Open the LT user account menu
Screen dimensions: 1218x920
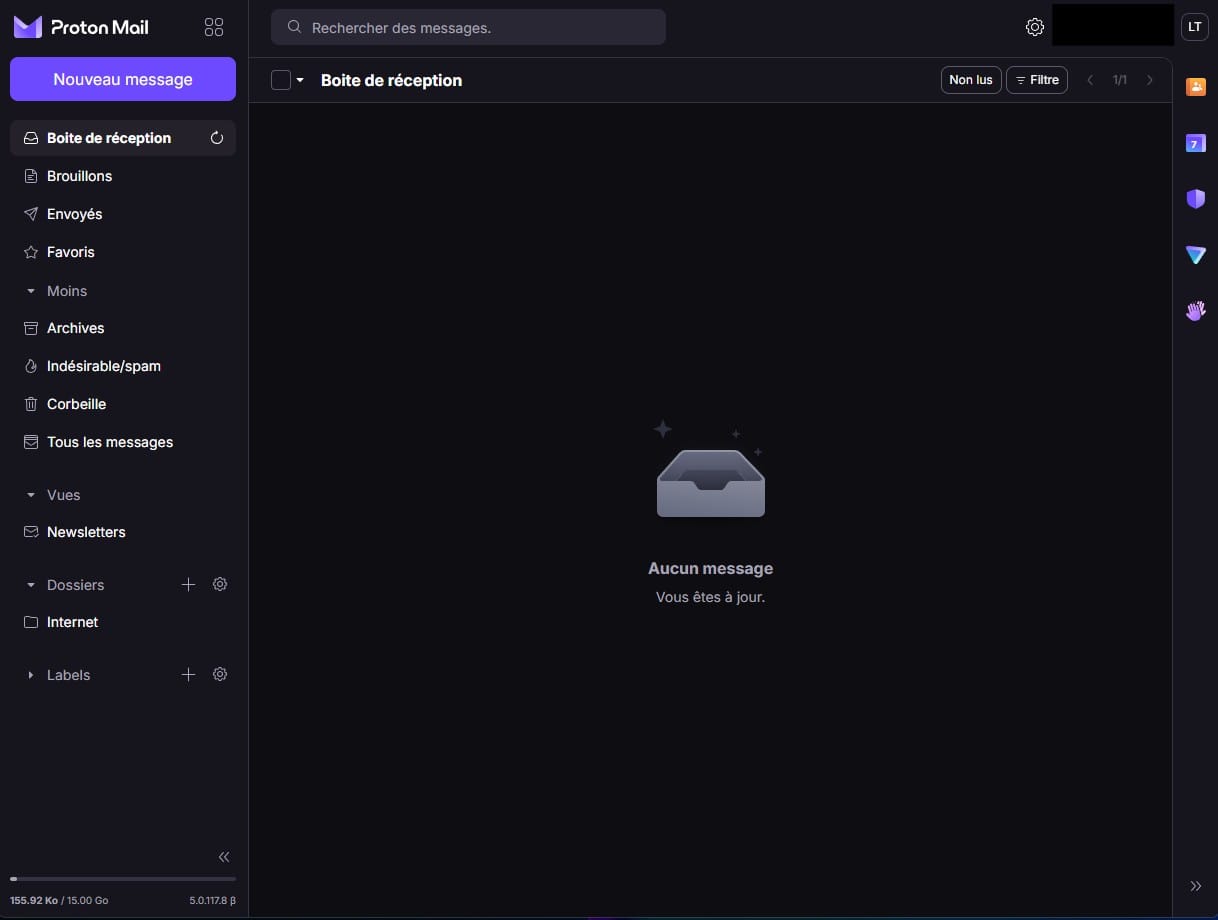coord(1195,27)
